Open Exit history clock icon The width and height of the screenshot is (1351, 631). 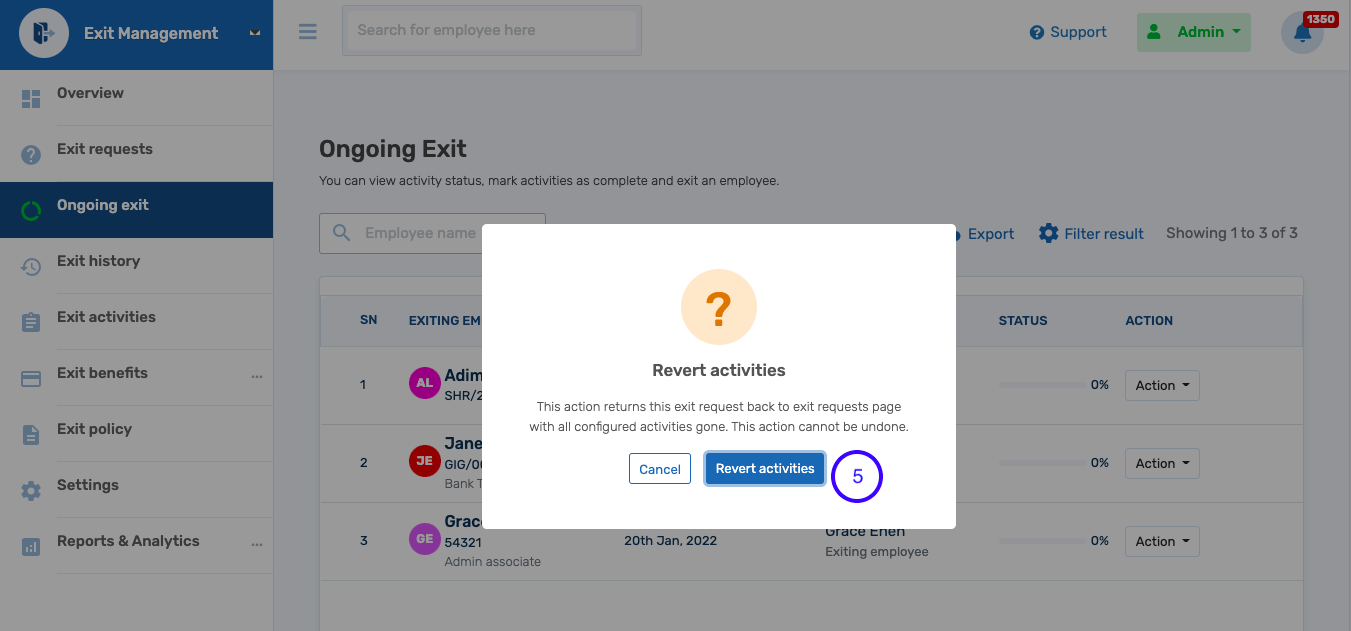[x=30, y=265]
